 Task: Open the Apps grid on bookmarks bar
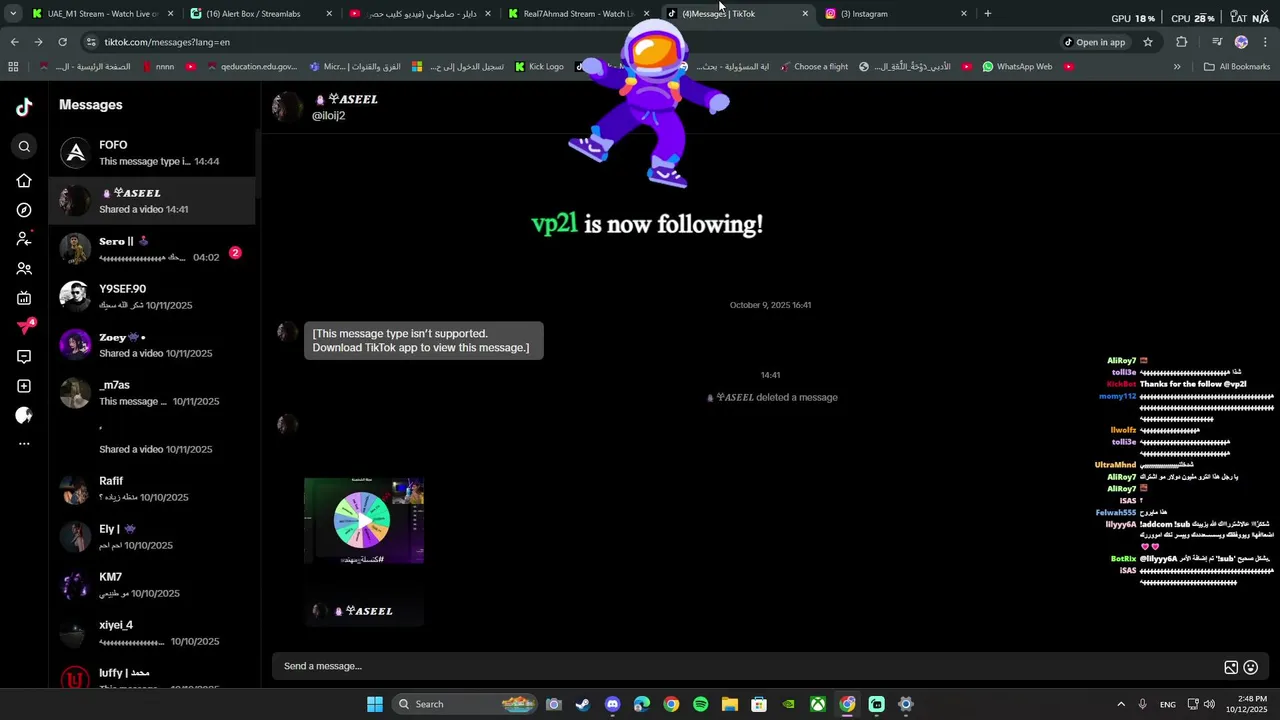pyautogui.click(x=13, y=67)
